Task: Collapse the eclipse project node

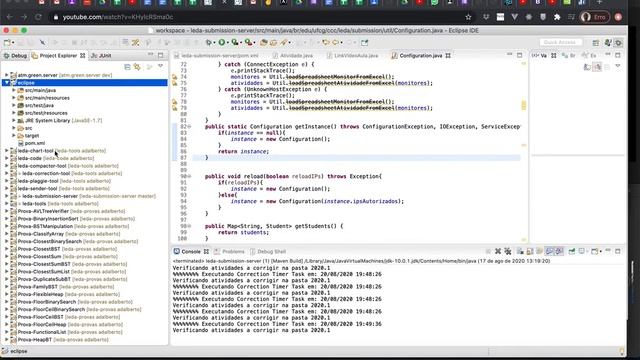Action: click(x=7, y=83)
